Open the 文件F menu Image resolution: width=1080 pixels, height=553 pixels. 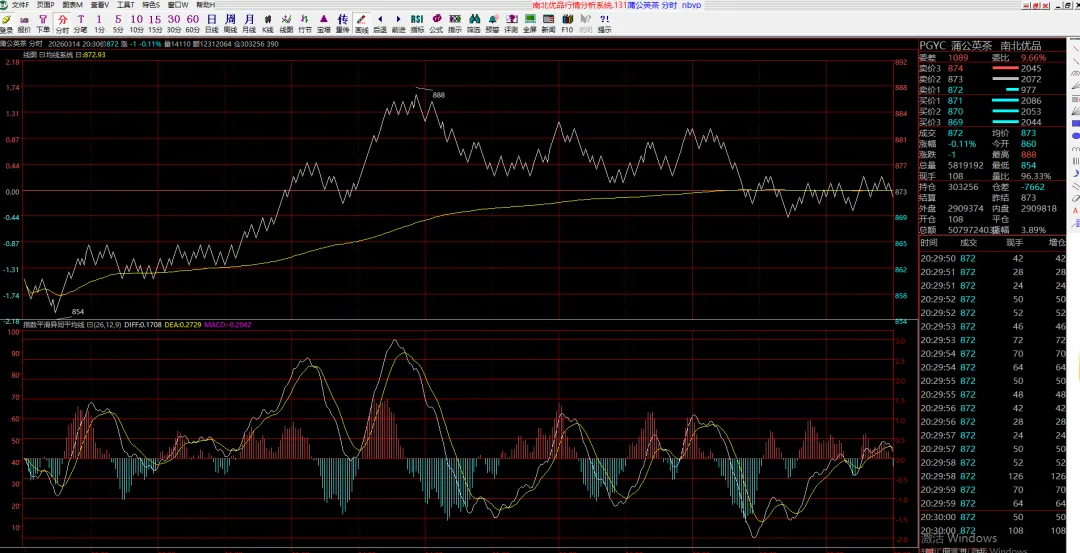(x=19, y=5)
